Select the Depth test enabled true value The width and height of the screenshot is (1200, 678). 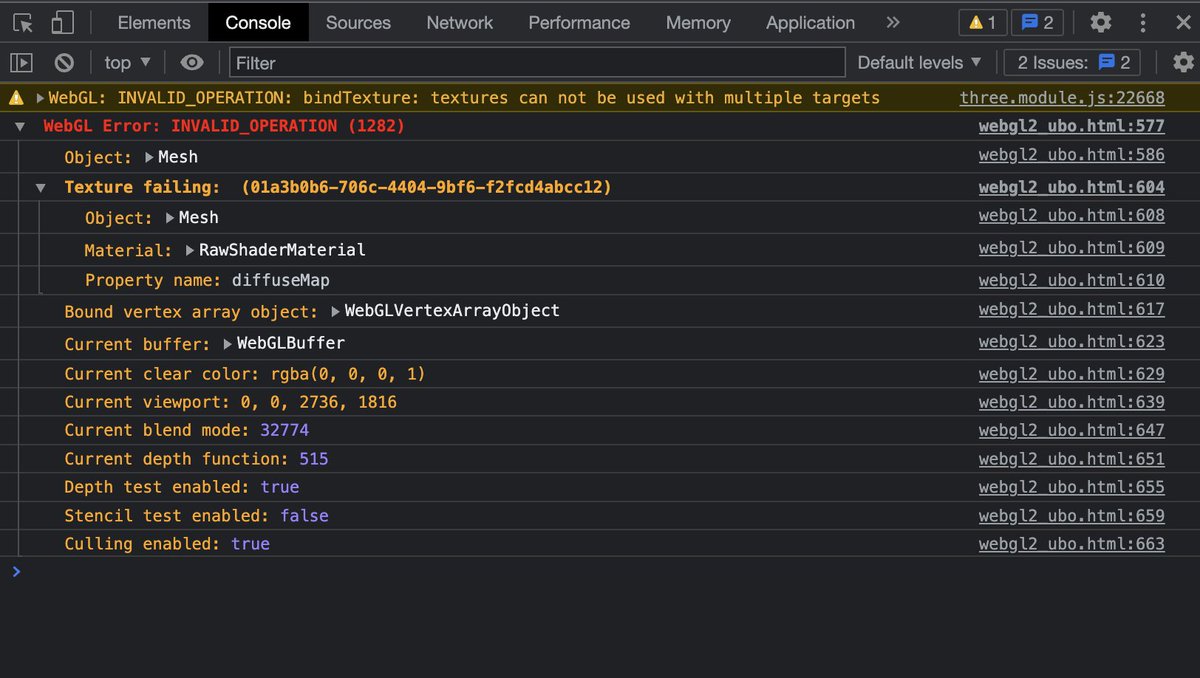[280, 487]
